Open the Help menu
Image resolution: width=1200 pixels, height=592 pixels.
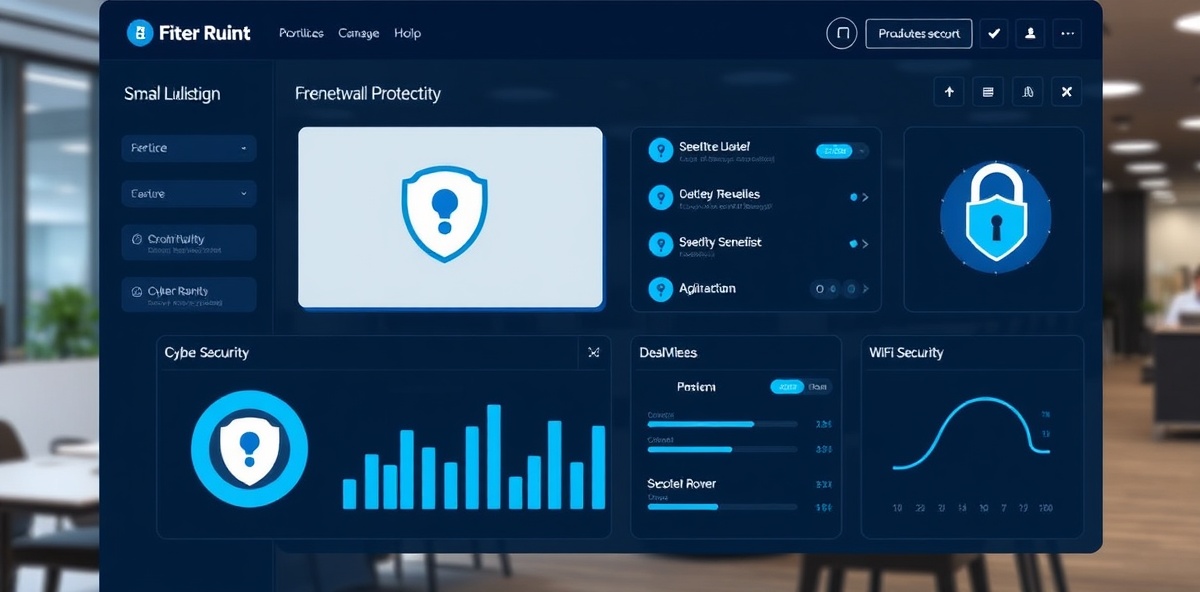point(407,33)
